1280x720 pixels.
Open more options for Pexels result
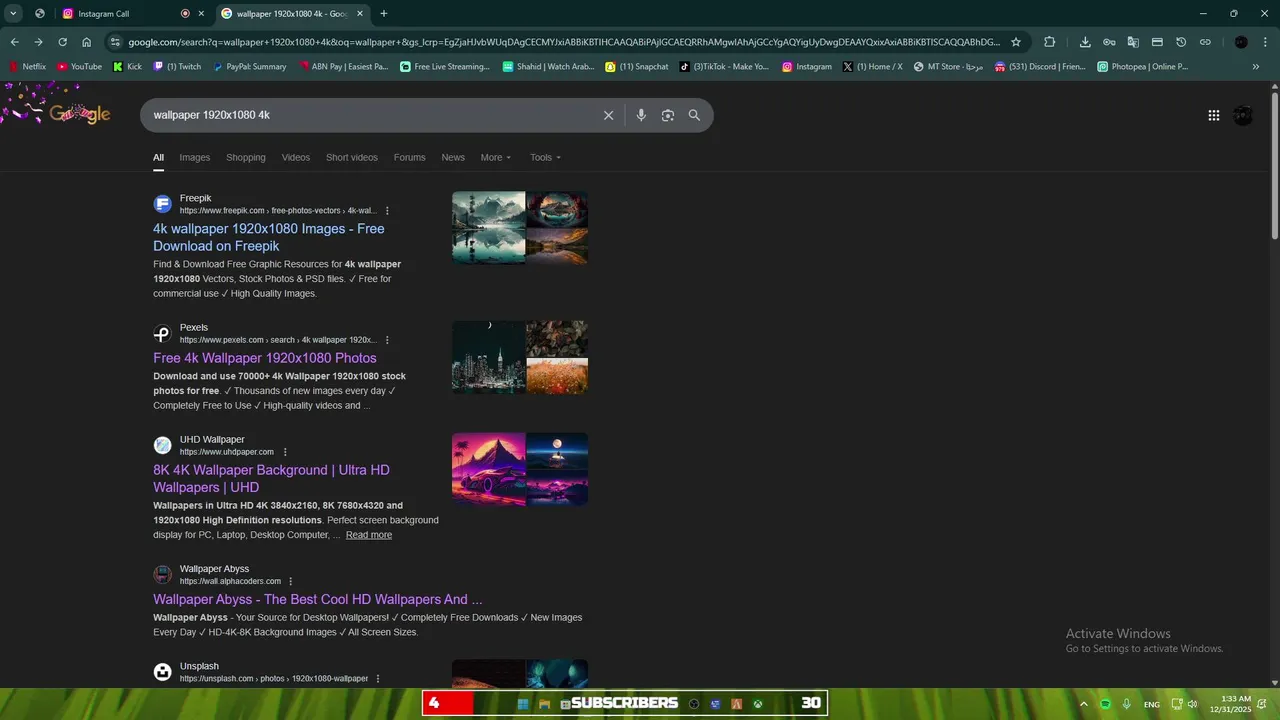tap(387, 340)
